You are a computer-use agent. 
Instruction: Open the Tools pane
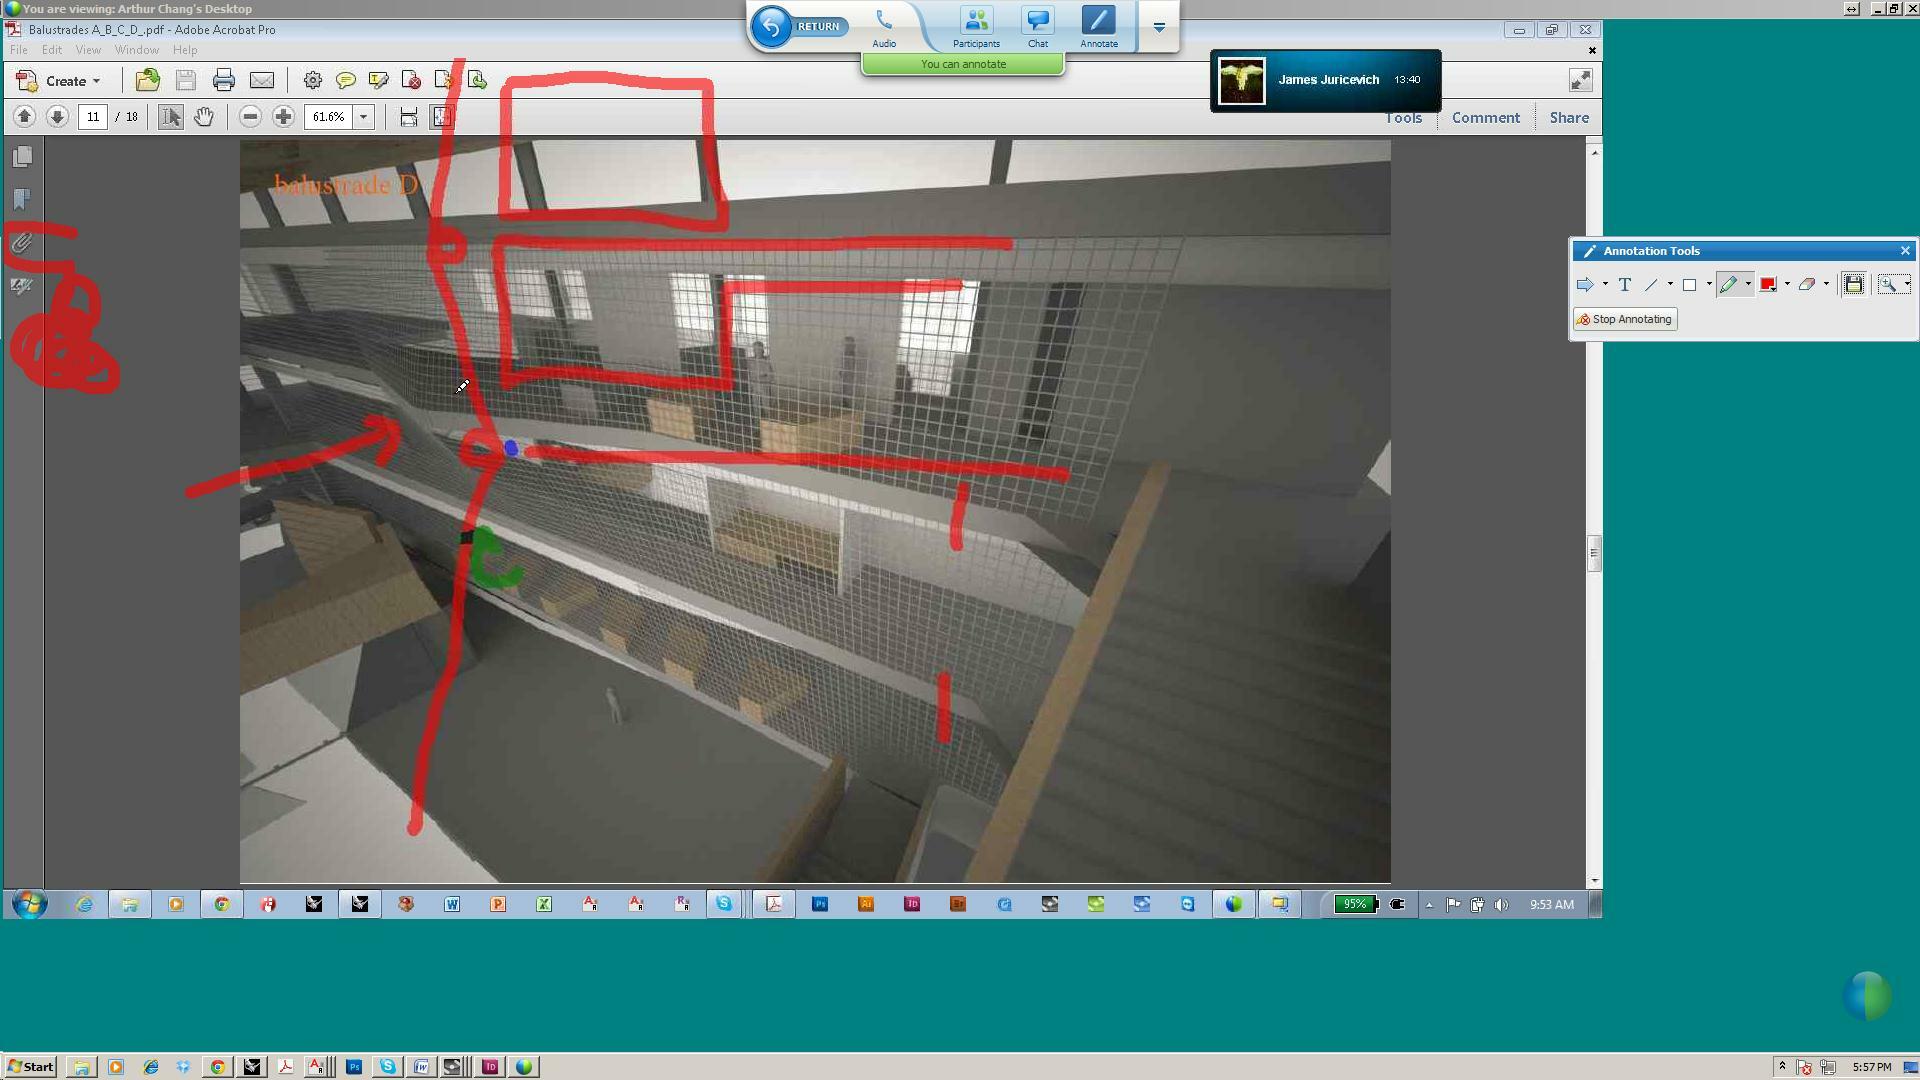[1404, 118]
